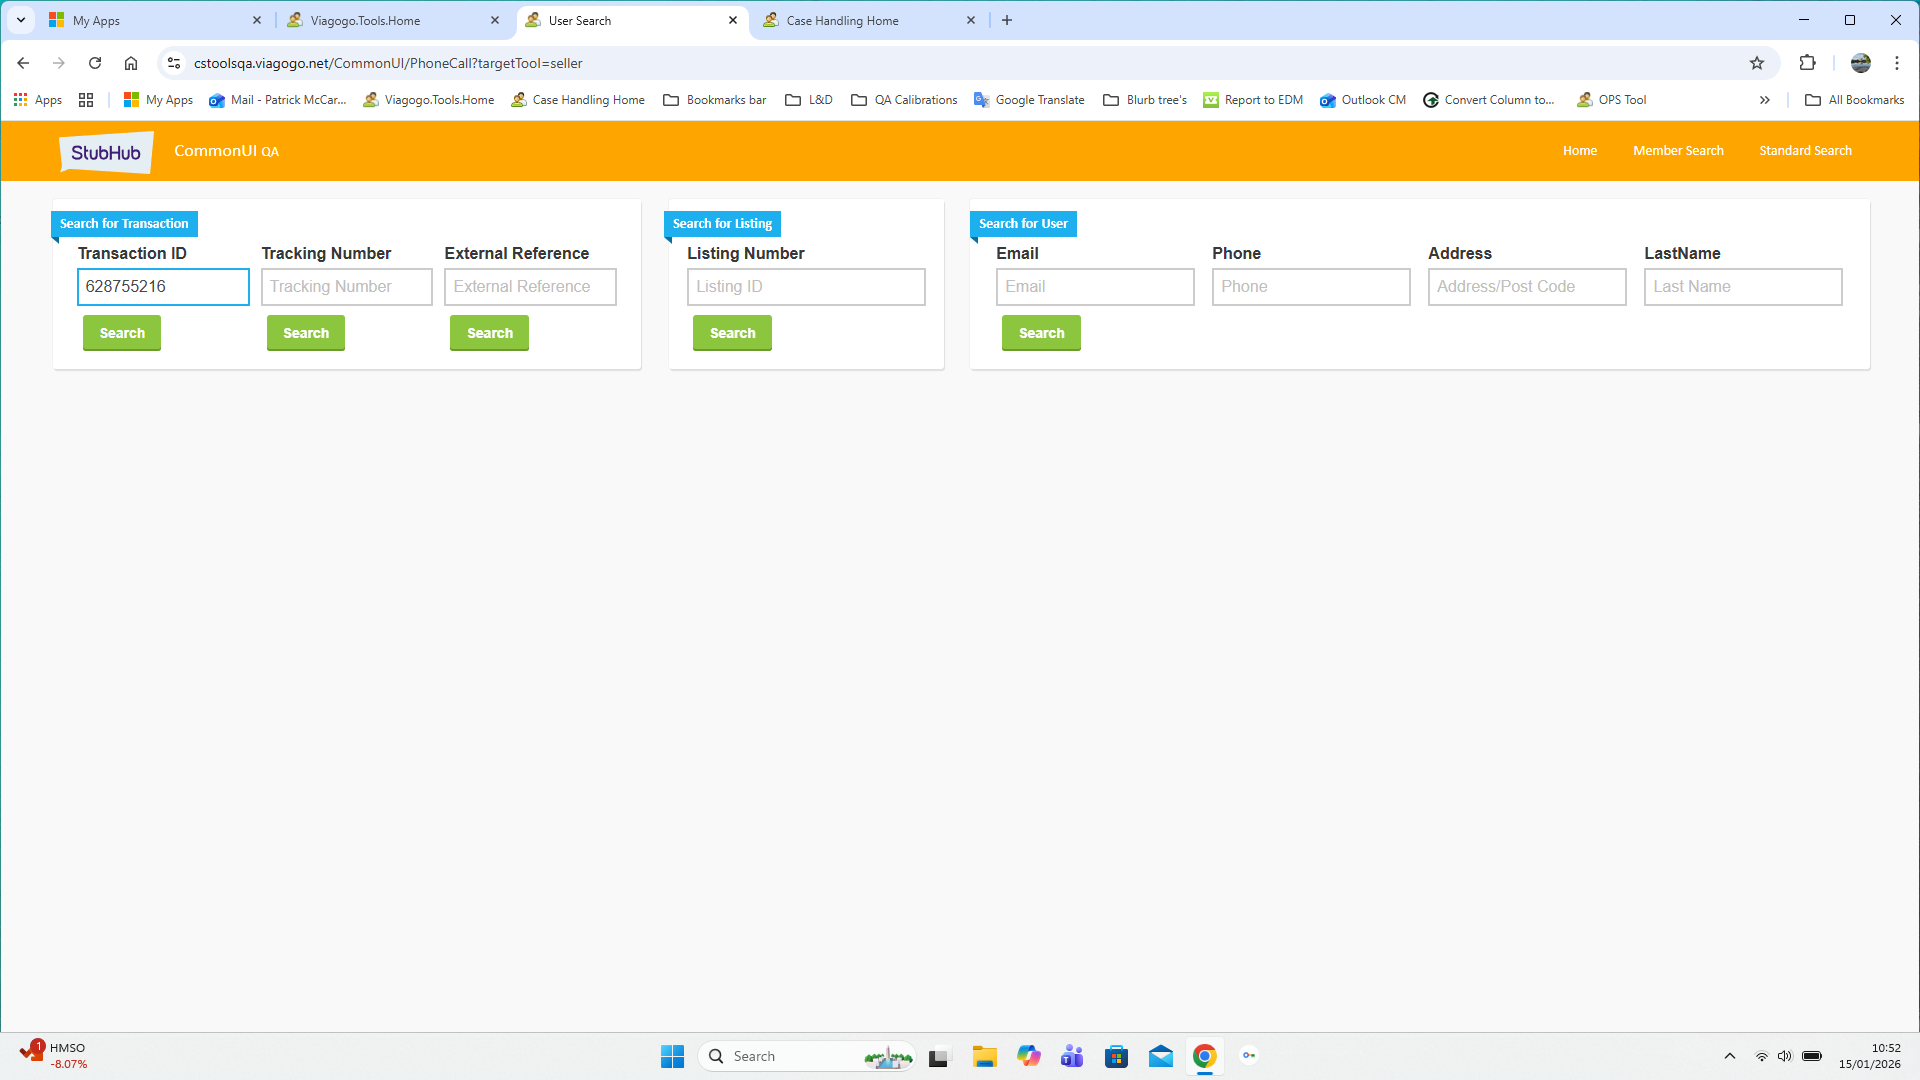Click the StubHub logo
The image size is (1920, 1080).
tap(106, 152)
